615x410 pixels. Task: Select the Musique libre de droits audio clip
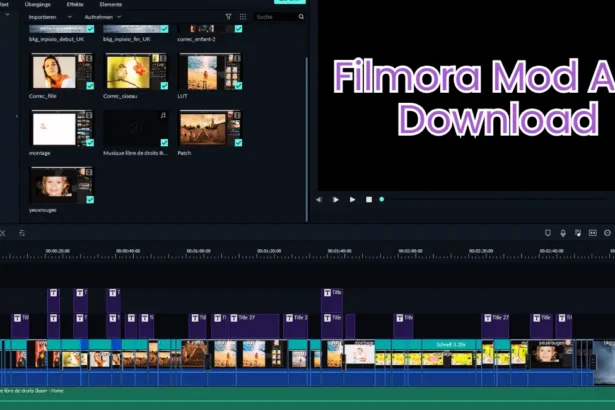[x=136, y=128]
